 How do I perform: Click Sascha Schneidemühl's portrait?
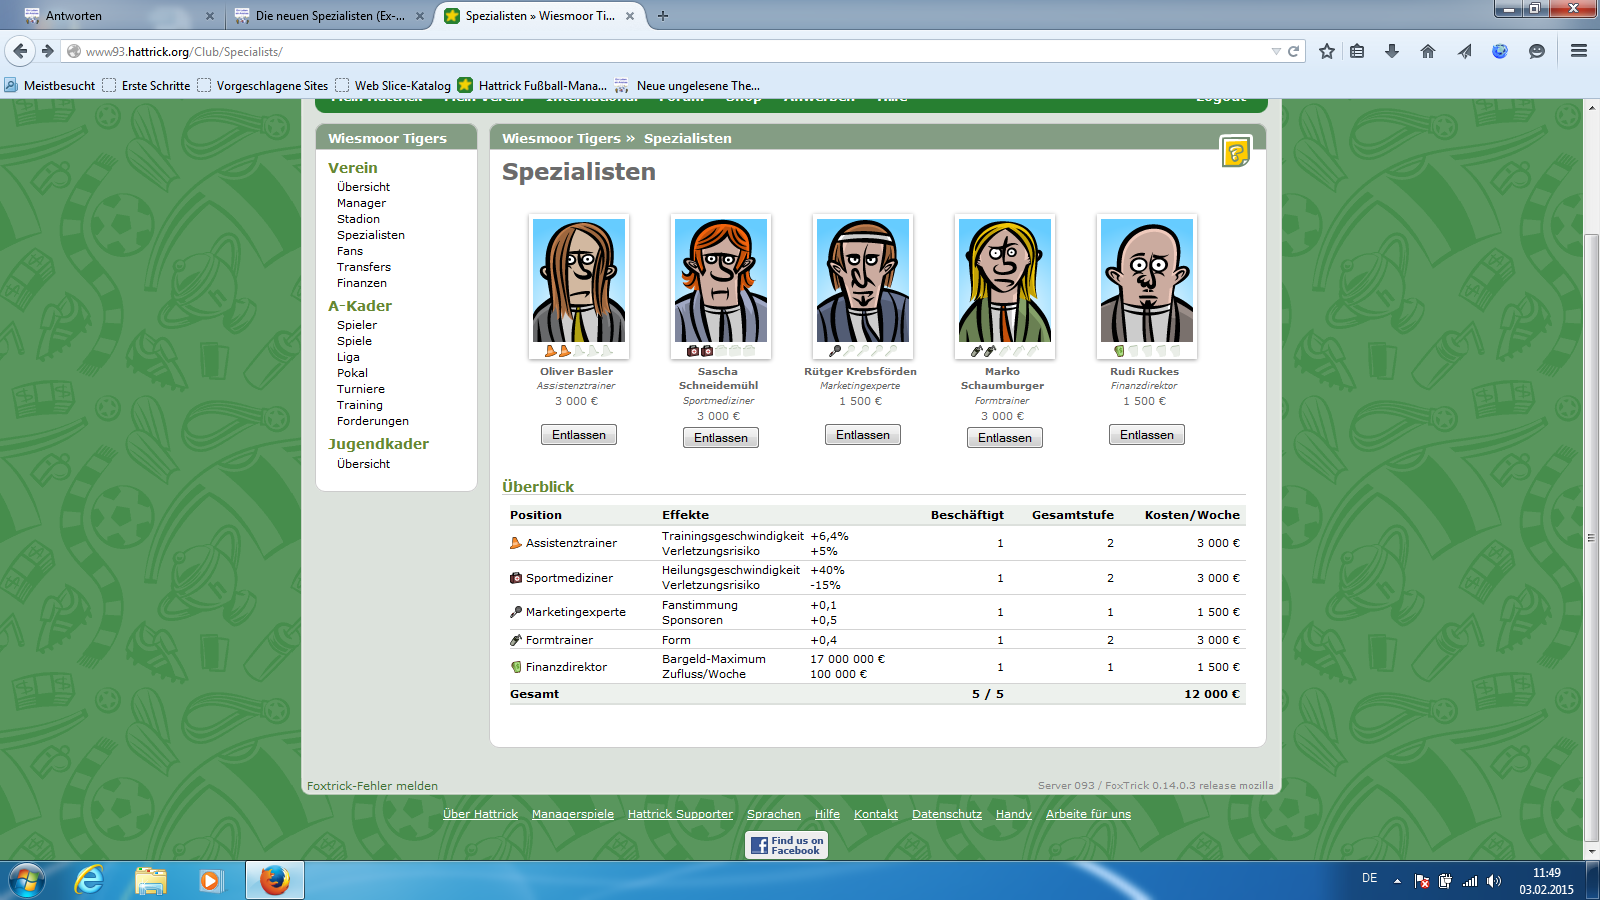click(721, 281)
